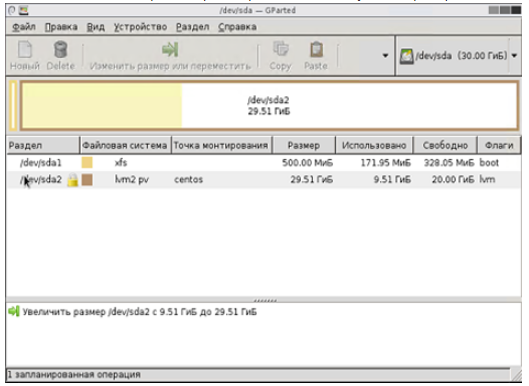Image resolution: width=529 pixels, height=386 pixels.
Task: Expand the device list arrow next to 30.00 ГиБ
Action: point(514,56)
